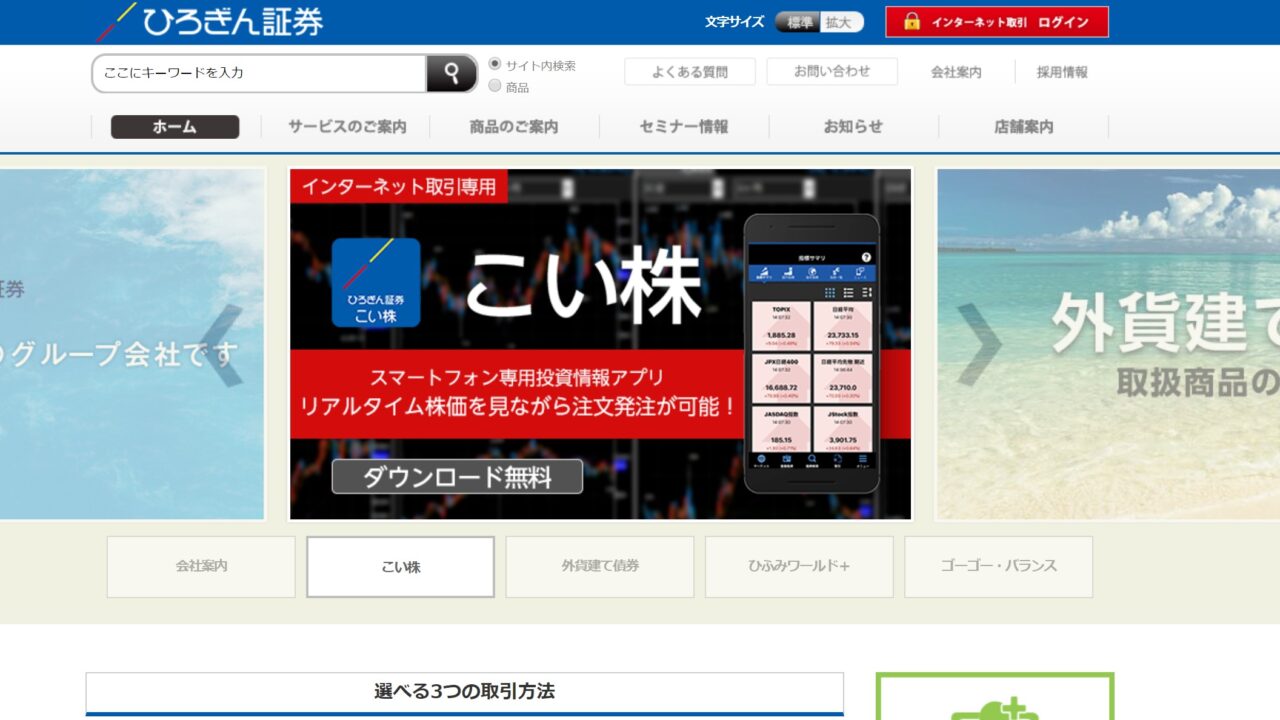This screenshot has height=720, width=1280.
Task: Select the サイト内検索 radio button
Action: click(495, 65)
